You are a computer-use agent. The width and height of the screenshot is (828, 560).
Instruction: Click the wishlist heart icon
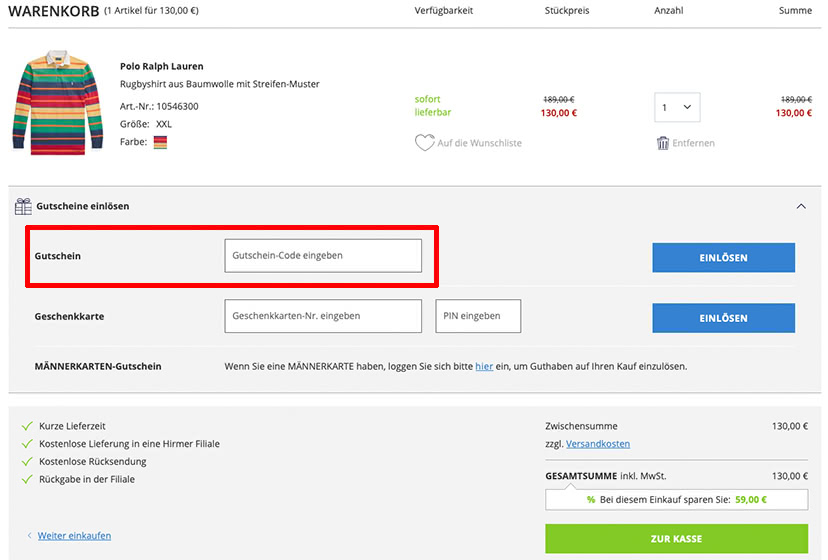(424, 143)
